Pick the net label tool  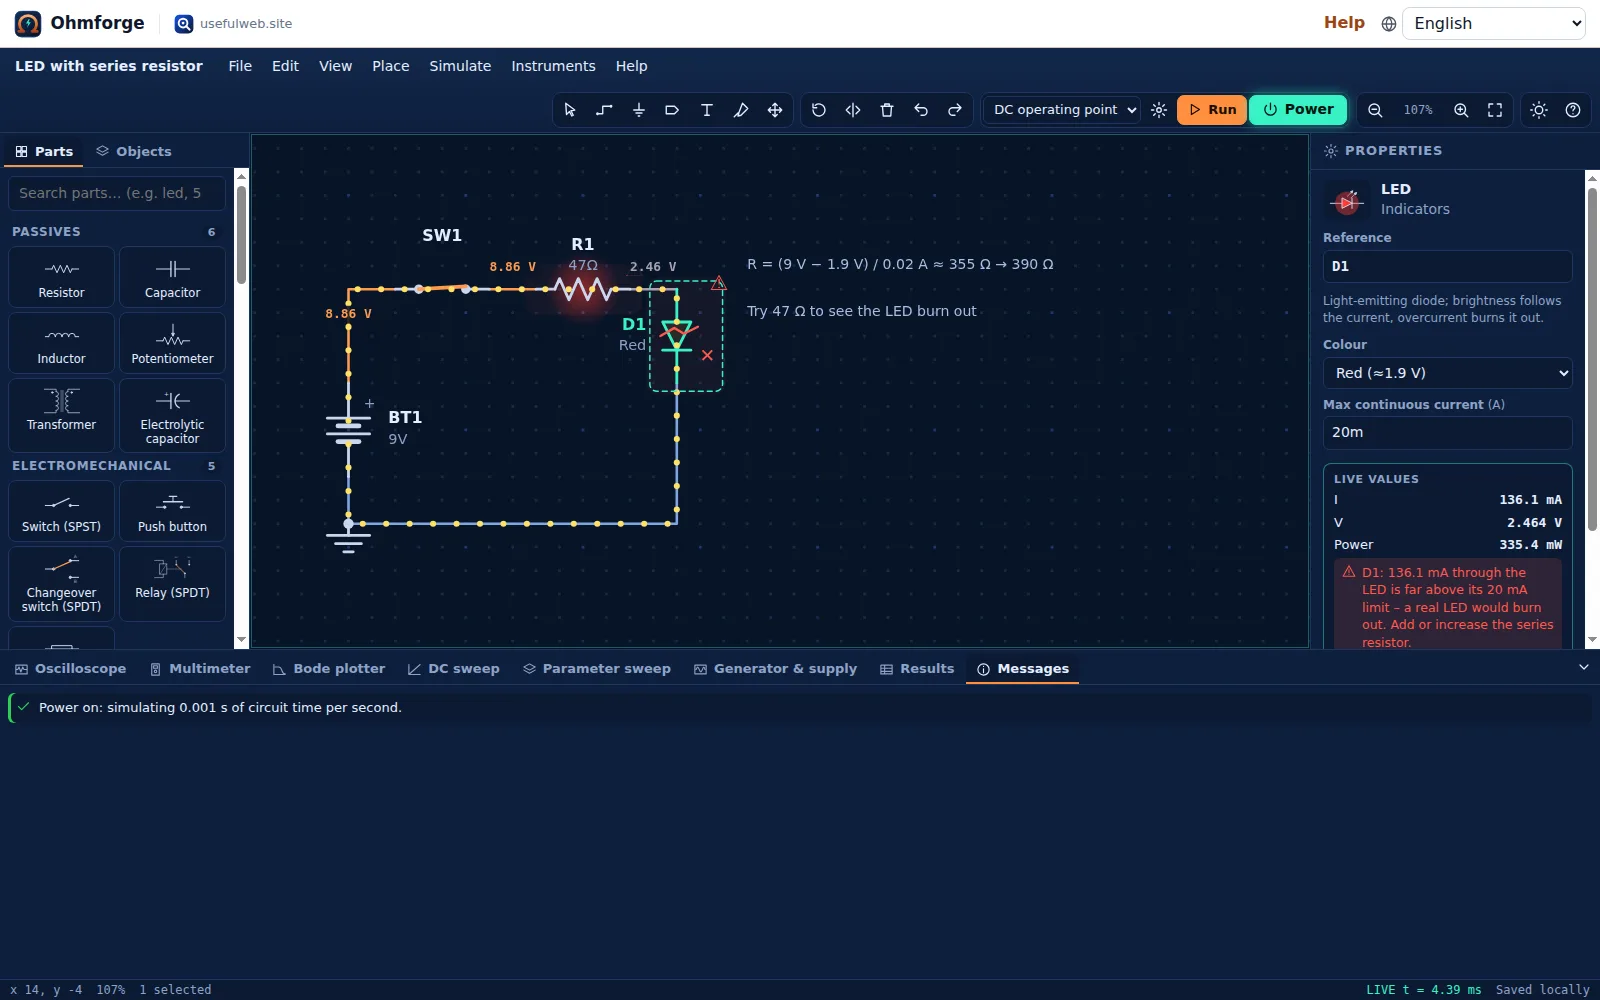pyautogui.click(x=672, y=110)
